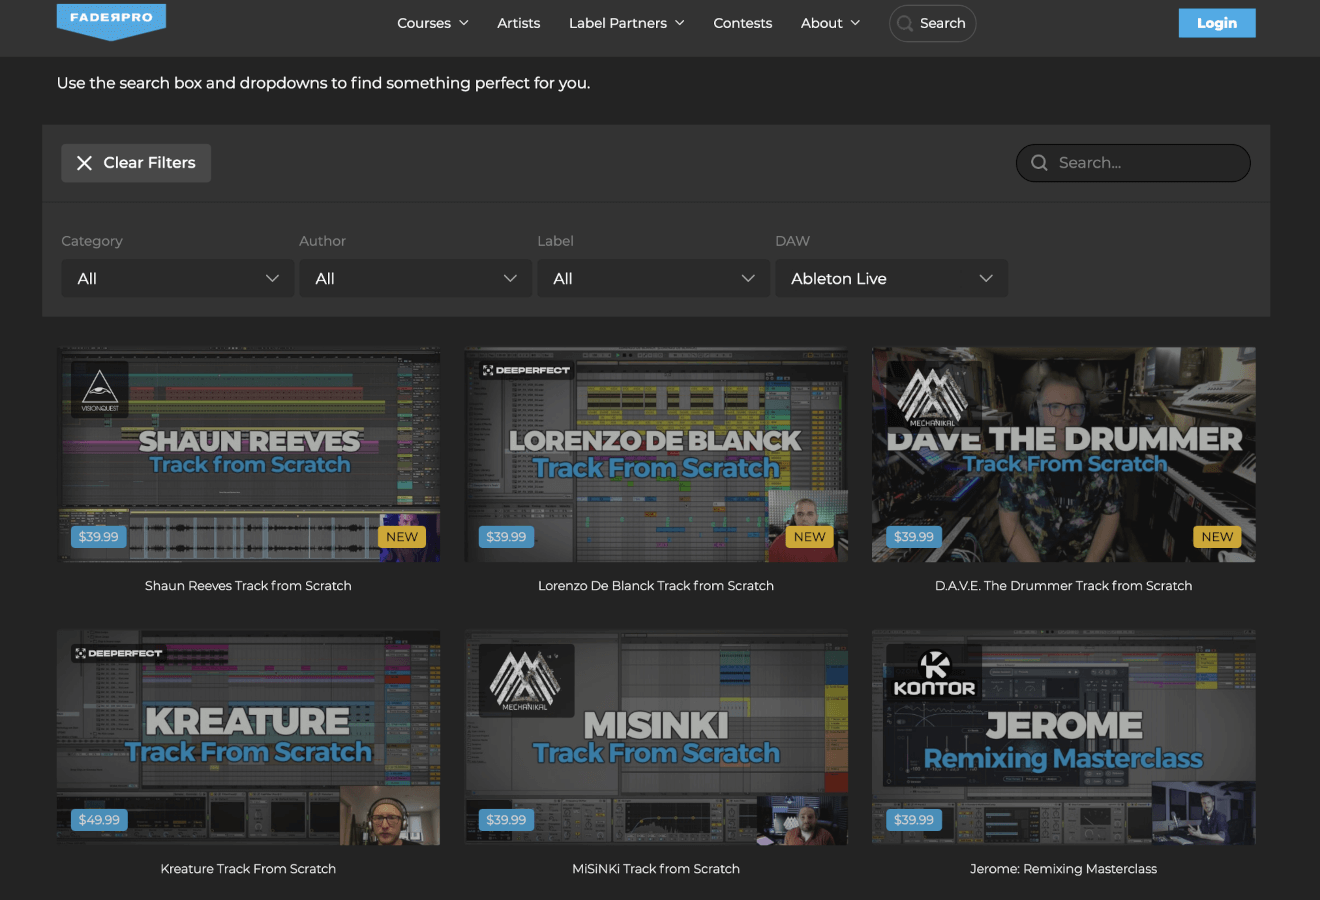This screenshot has width=1320, height=900.
Task: Click Deeperfect logo on Kreature card
Action: click(x=118, y=653)
